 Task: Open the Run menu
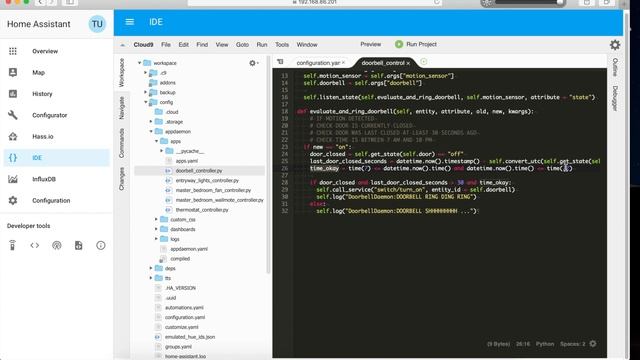pos(262,44)
